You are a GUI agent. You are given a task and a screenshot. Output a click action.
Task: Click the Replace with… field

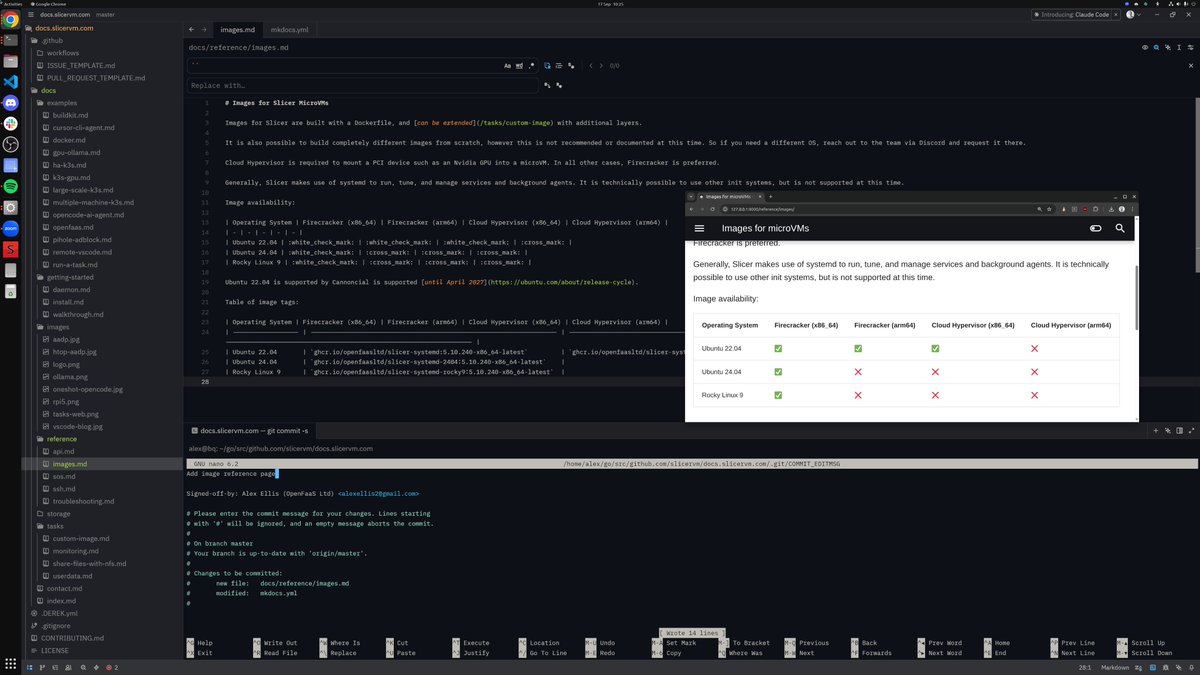pos(363,86)
